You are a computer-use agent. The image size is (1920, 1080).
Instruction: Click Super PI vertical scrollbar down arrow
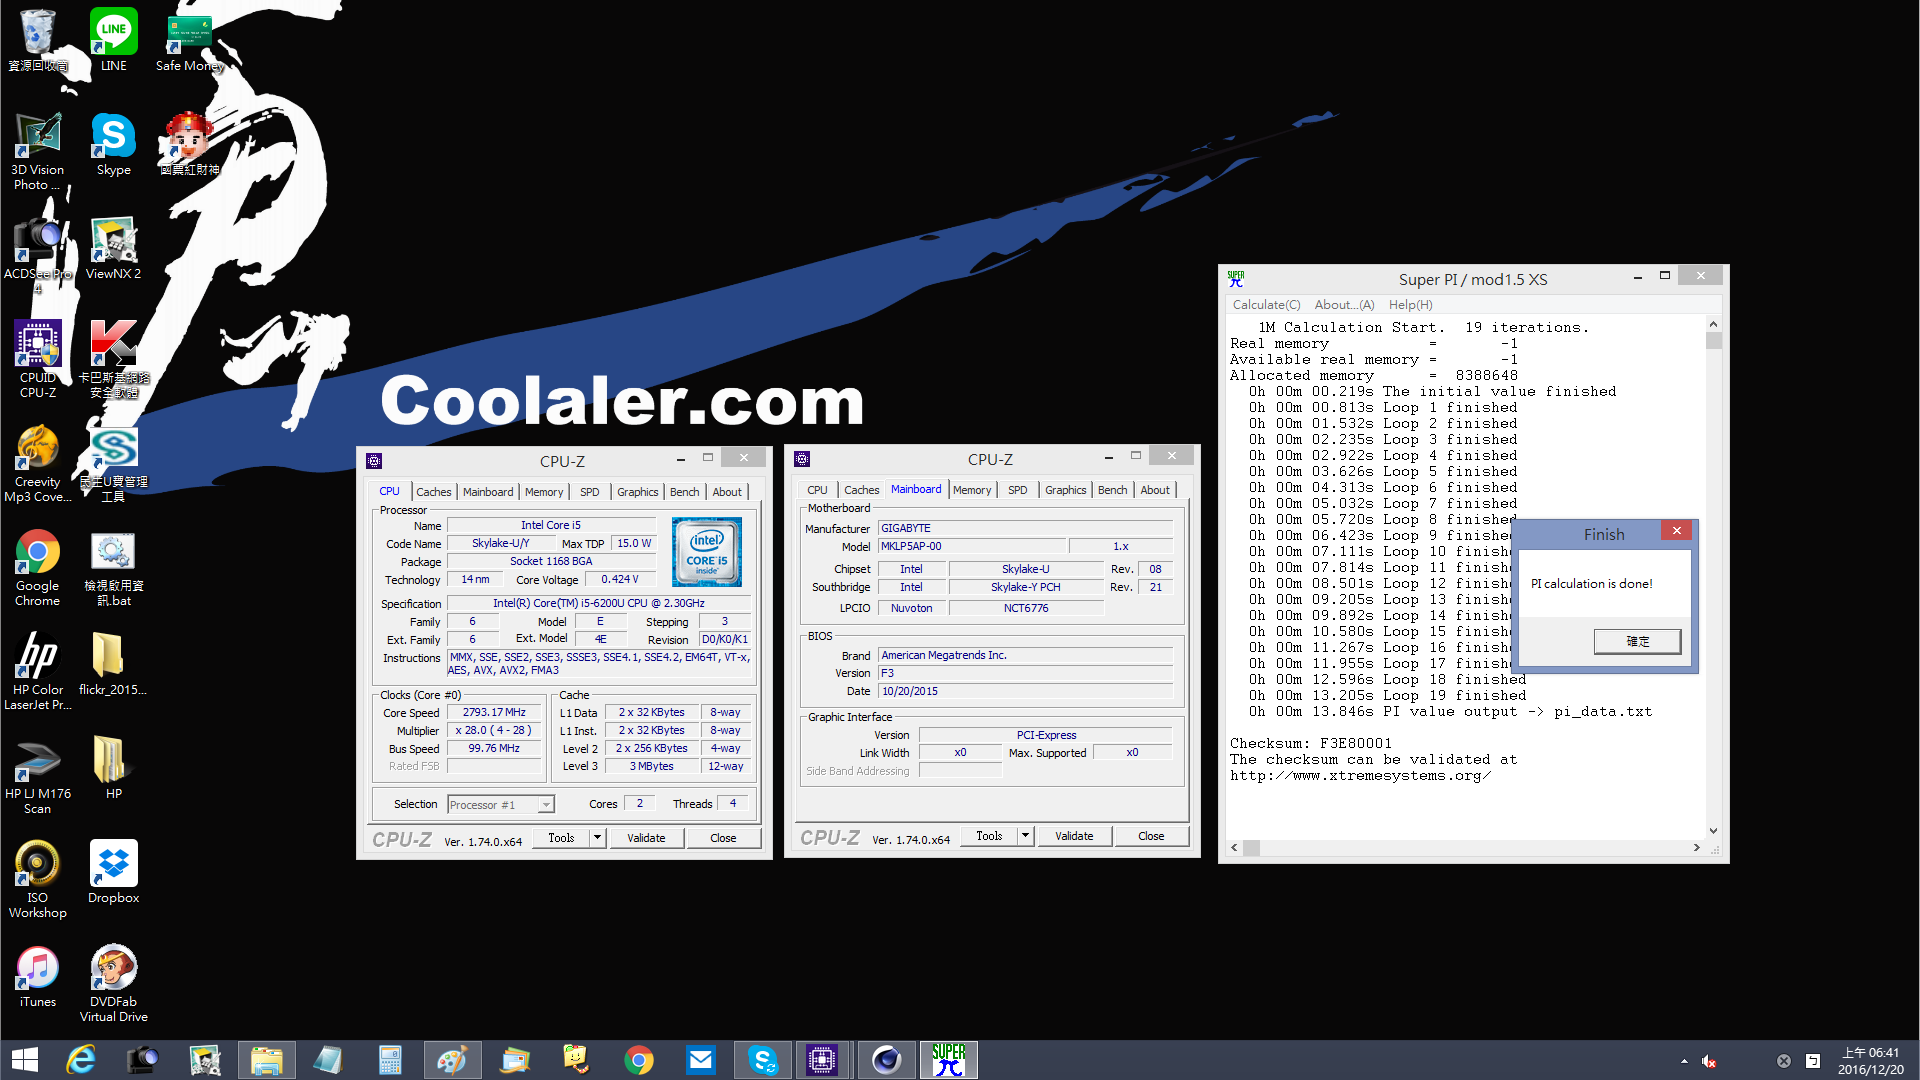[x=1713, y=830]
